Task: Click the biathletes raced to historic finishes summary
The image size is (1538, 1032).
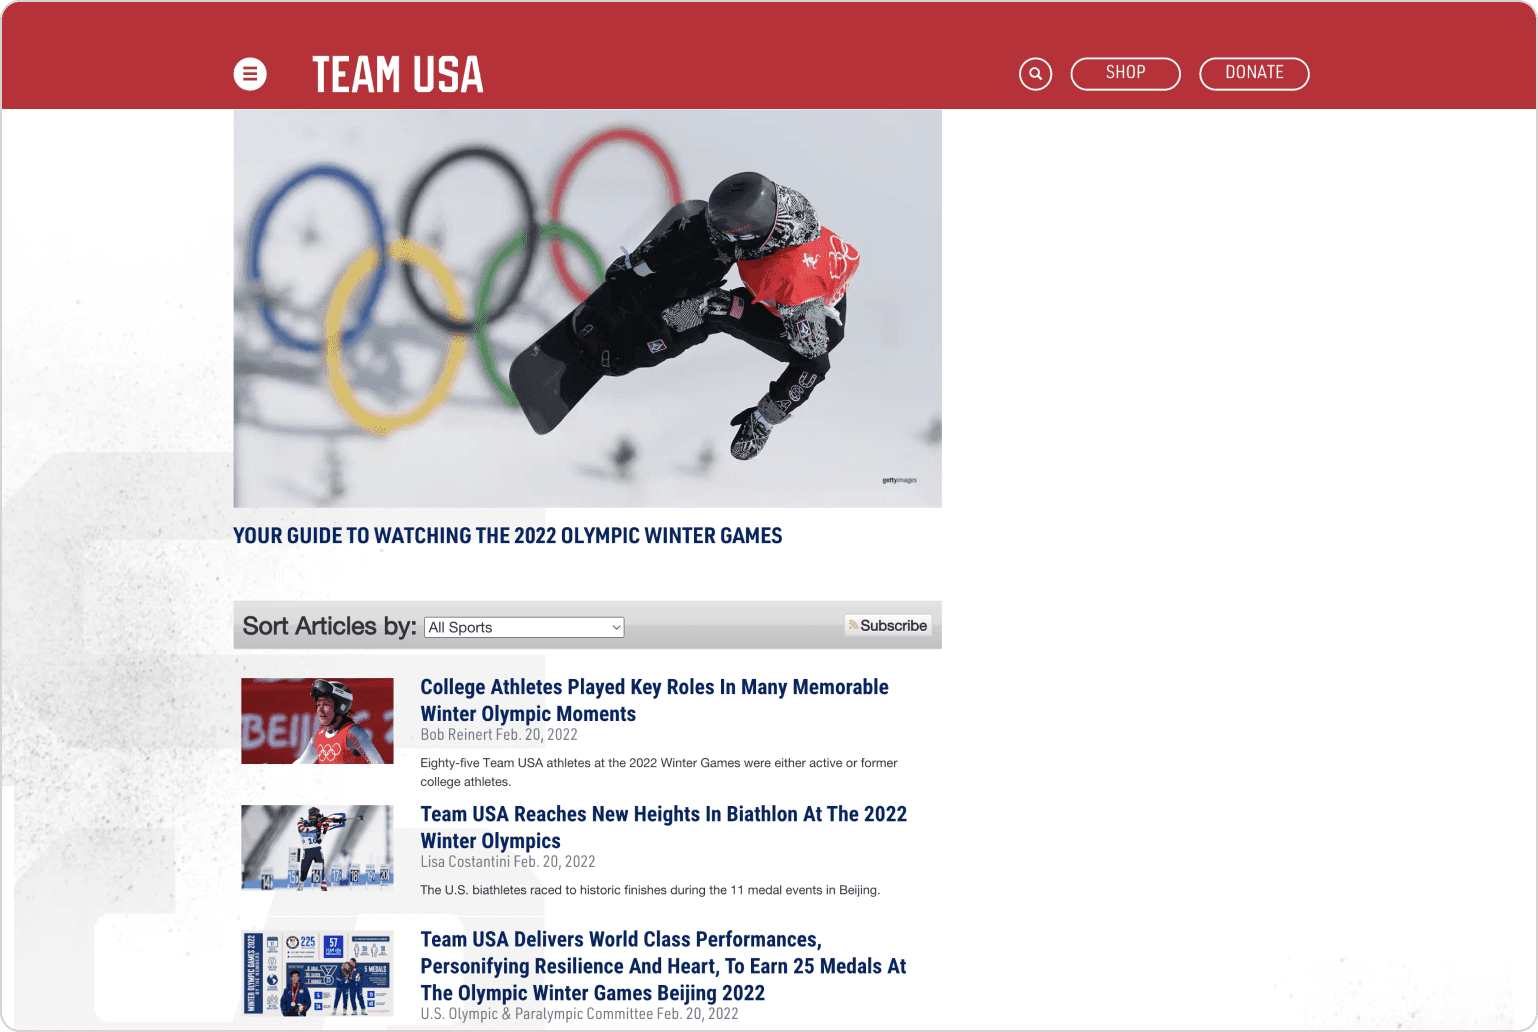Action: (x=650, y=890)
